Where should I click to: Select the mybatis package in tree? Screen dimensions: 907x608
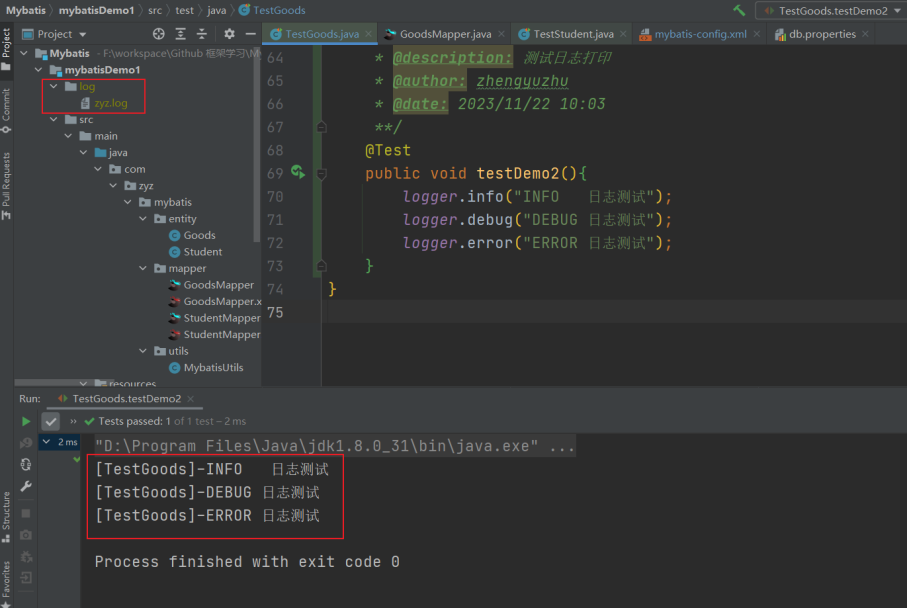click(x=165, y=202)
